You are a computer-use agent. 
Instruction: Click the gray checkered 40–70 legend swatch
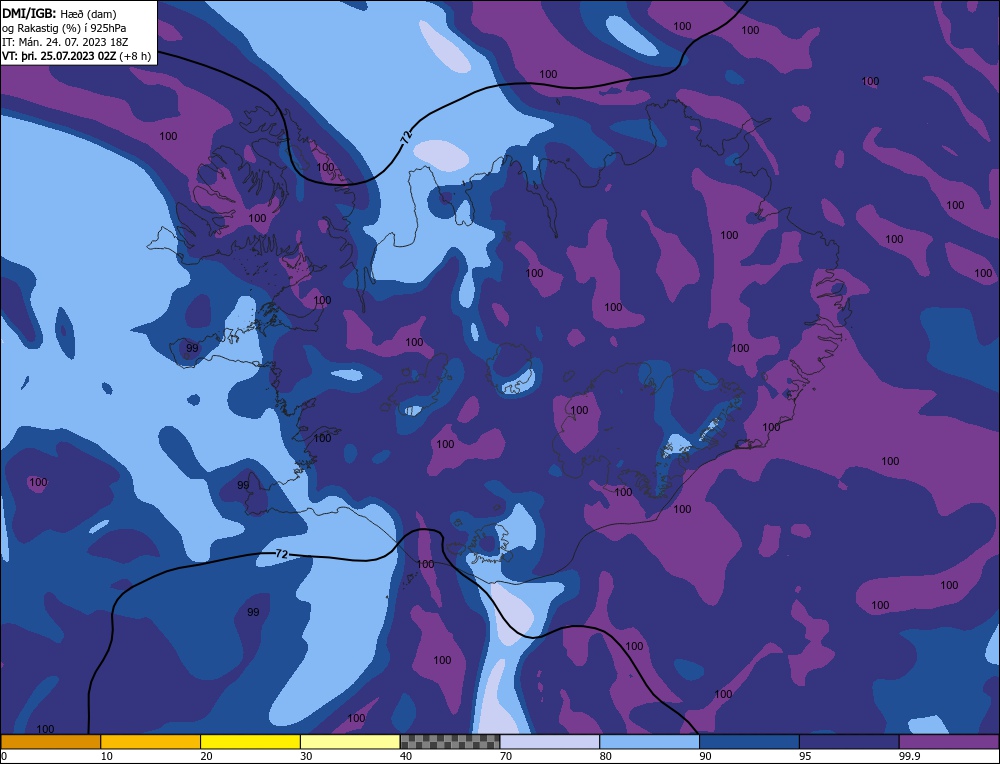tap(450, 741)
